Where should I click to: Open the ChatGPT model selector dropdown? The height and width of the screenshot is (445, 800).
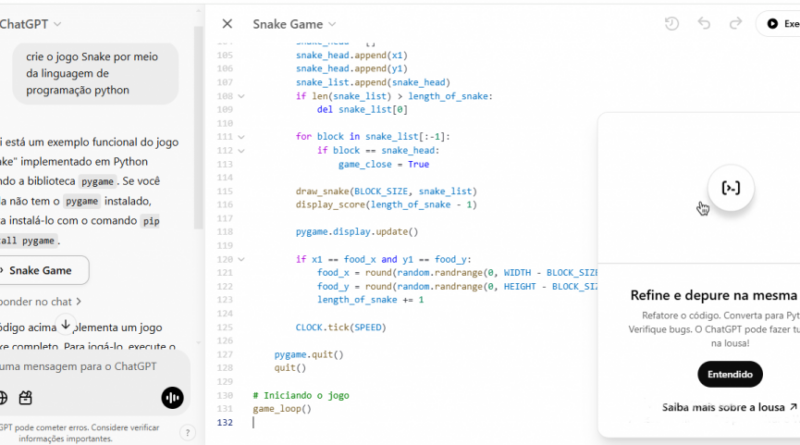30,24
